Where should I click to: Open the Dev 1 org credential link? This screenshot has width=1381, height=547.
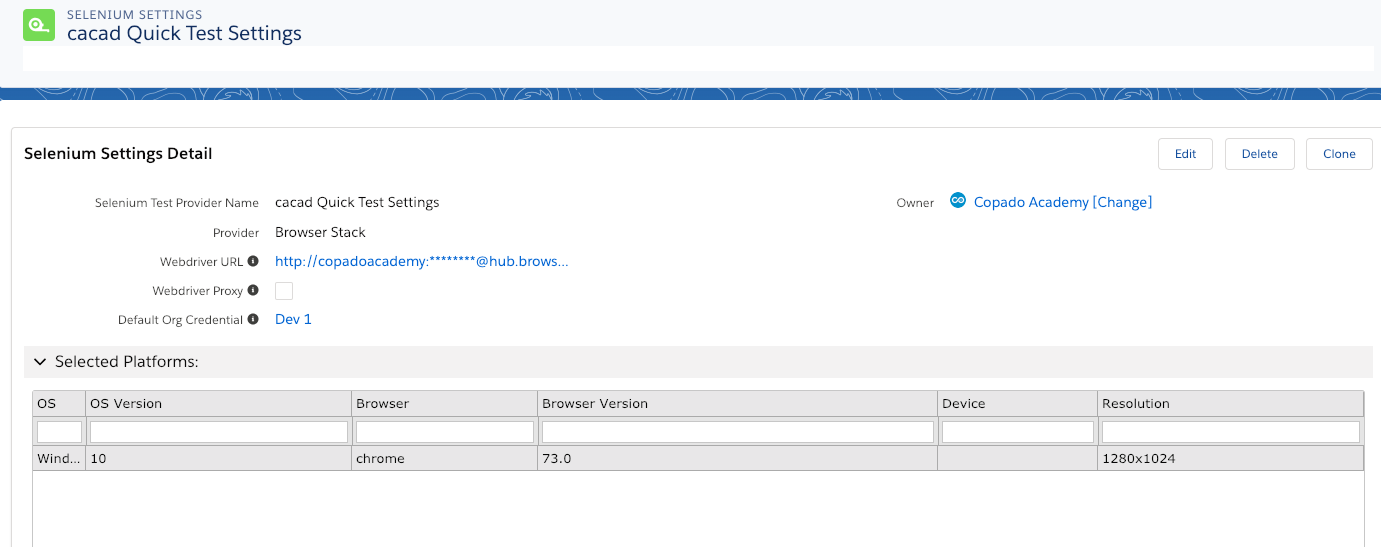click(293, 319)
